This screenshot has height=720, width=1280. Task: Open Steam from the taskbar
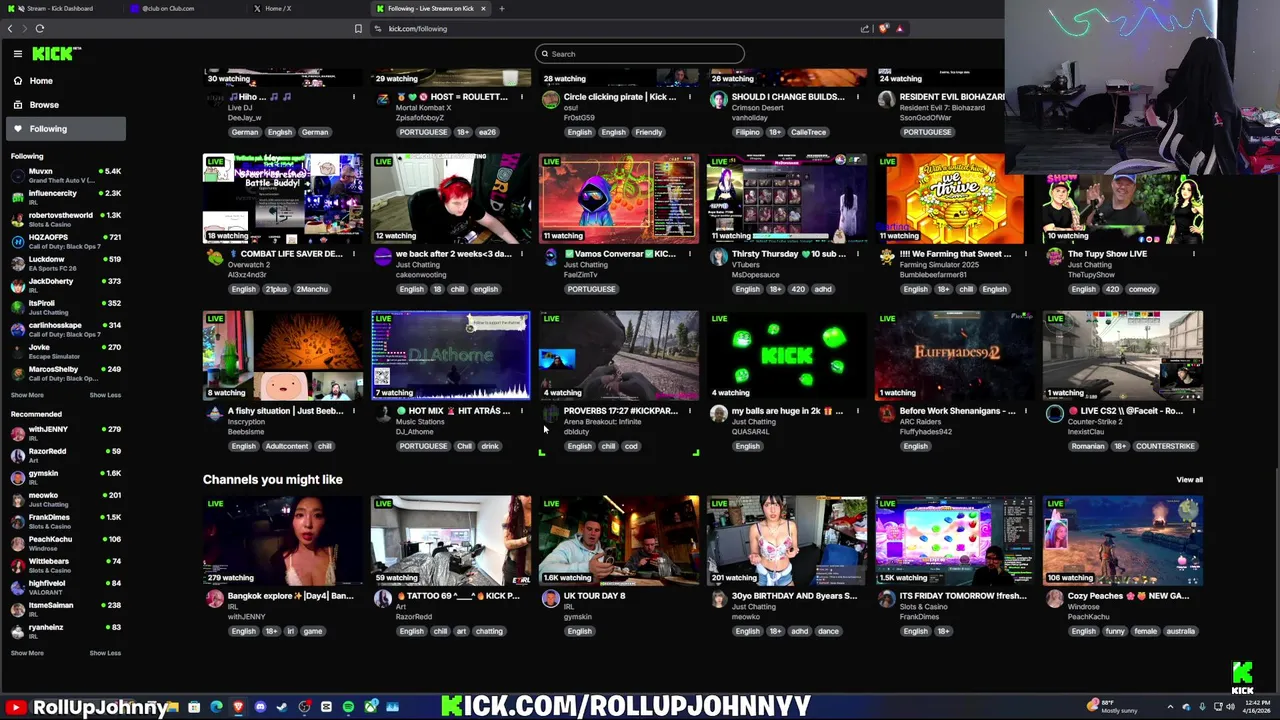282,707
